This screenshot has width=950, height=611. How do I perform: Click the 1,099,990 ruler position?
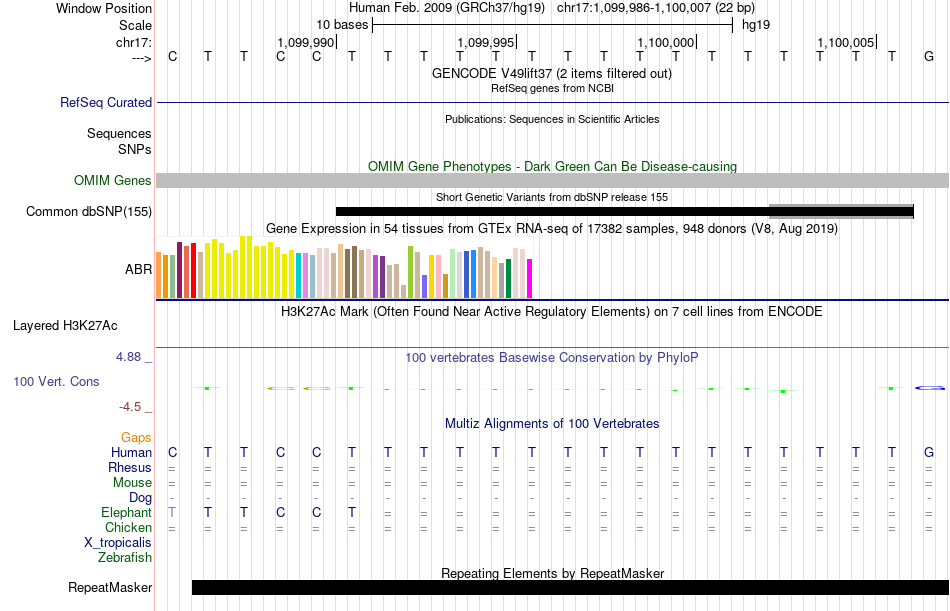pos(305,43)
